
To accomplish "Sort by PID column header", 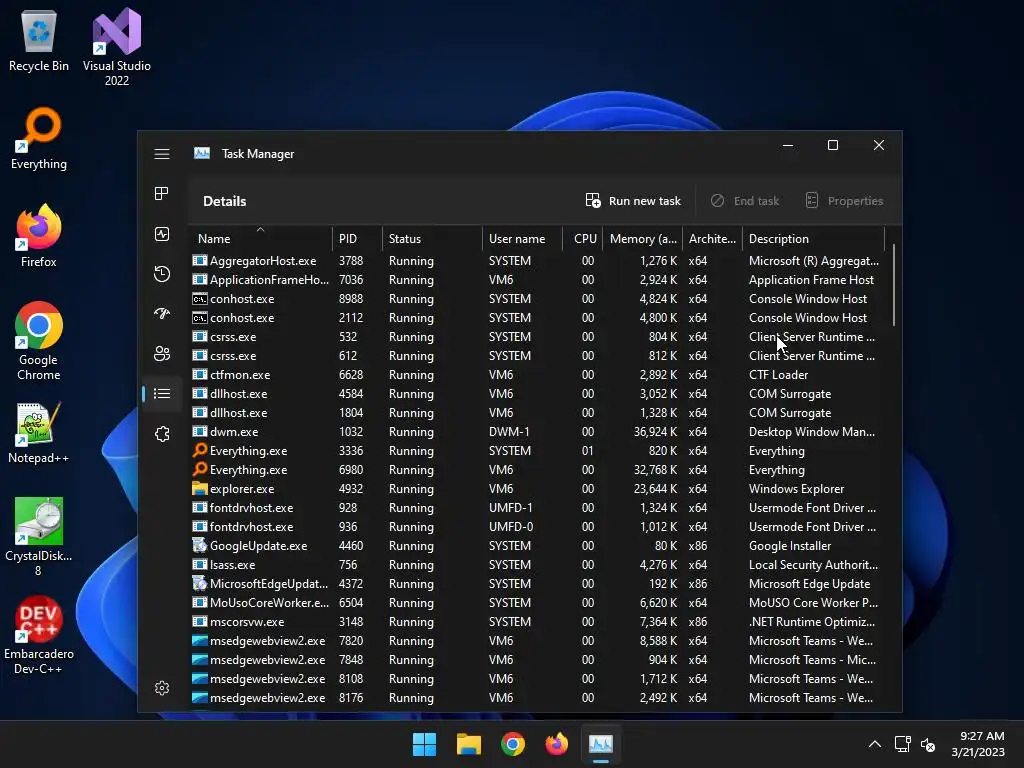I will (357, 238).
